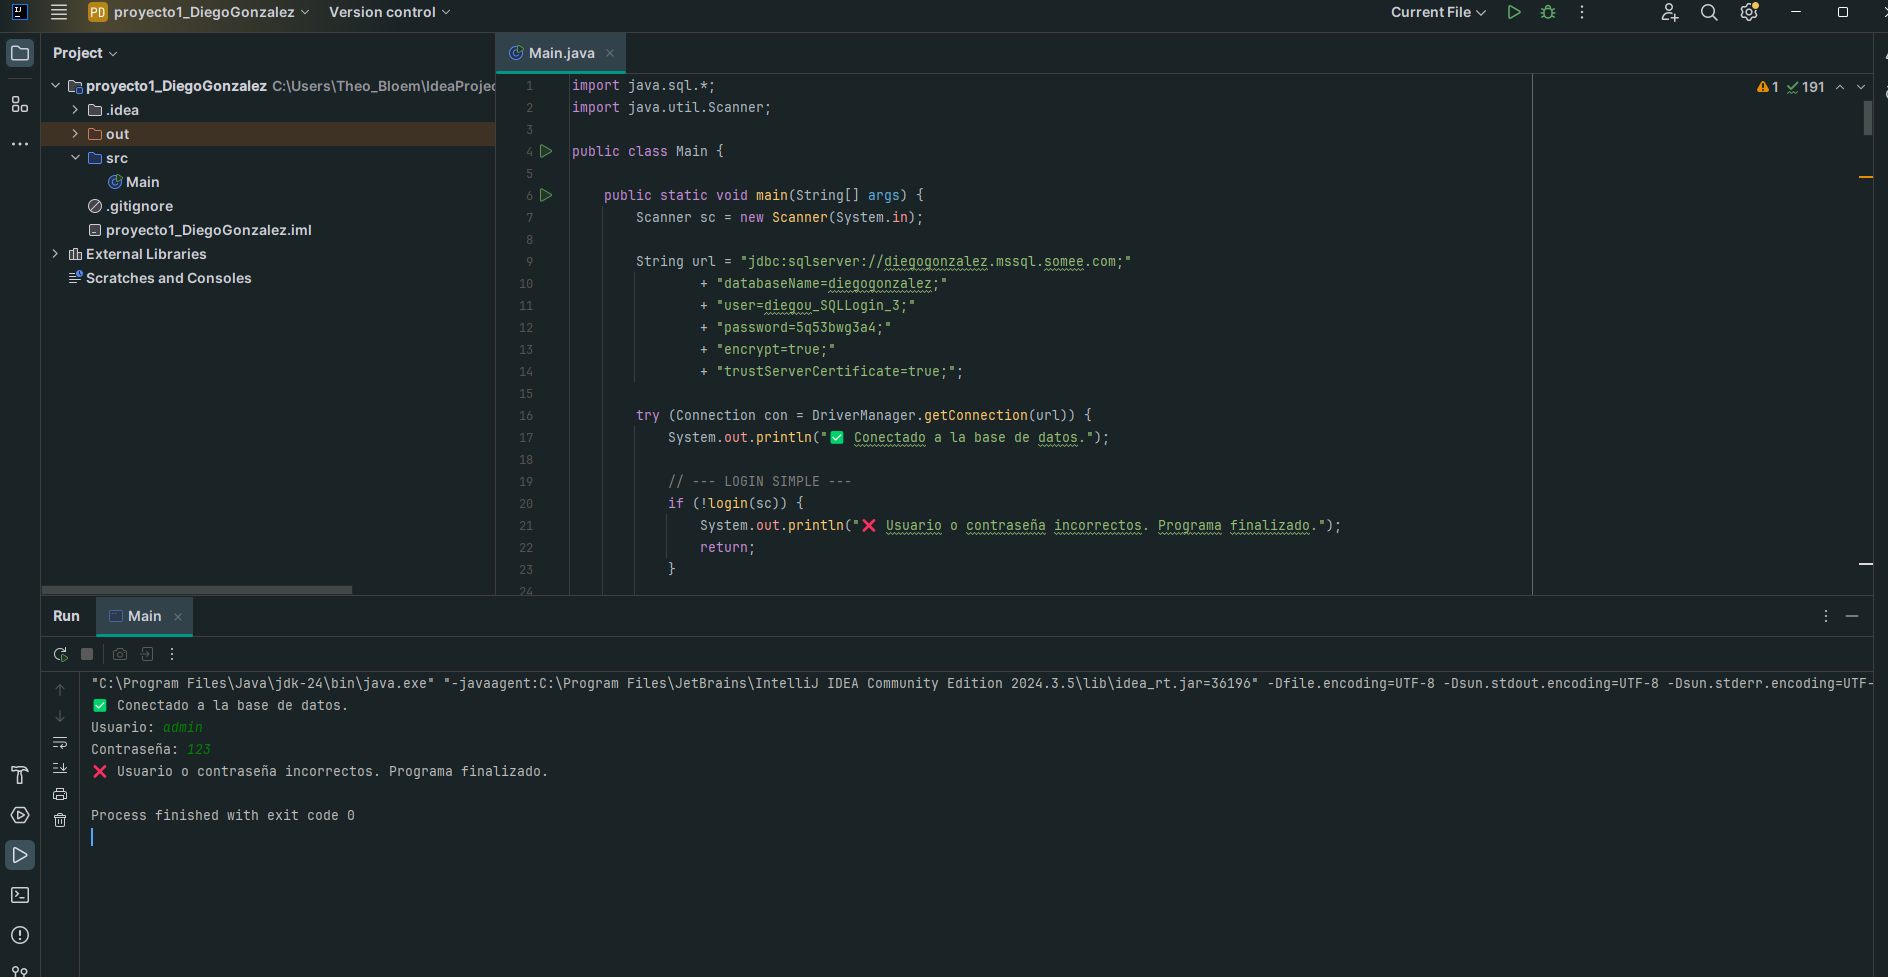Open the Build hammer tool window
1888x977 pixels.
pyautogui.click(x=20, y=775)
